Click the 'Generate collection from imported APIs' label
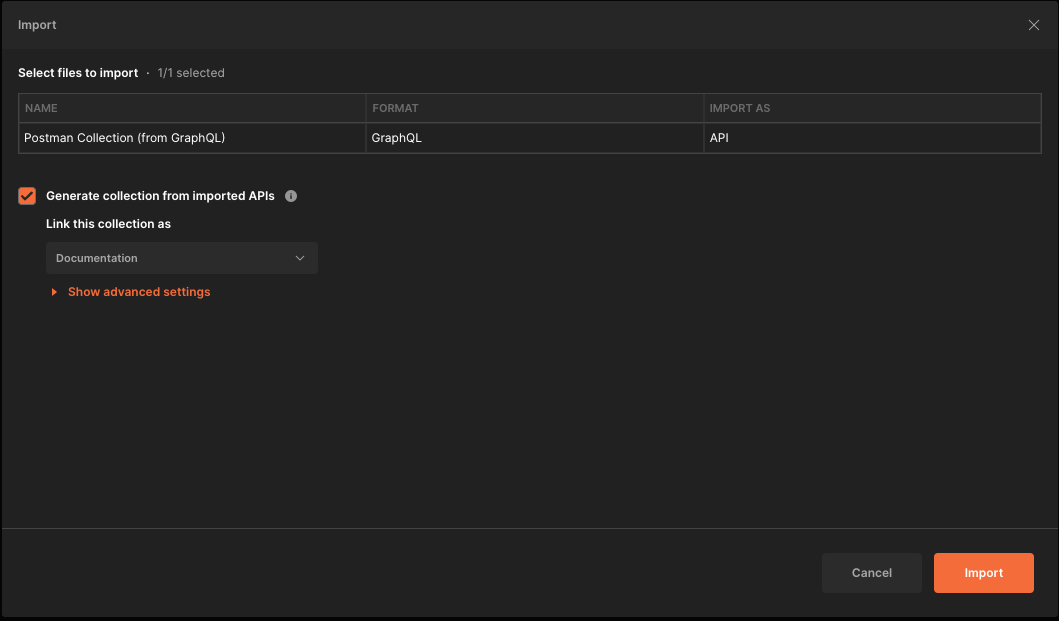Viewport: 1059px width, 621px height. pyautogui.click(x=160, y=196)
